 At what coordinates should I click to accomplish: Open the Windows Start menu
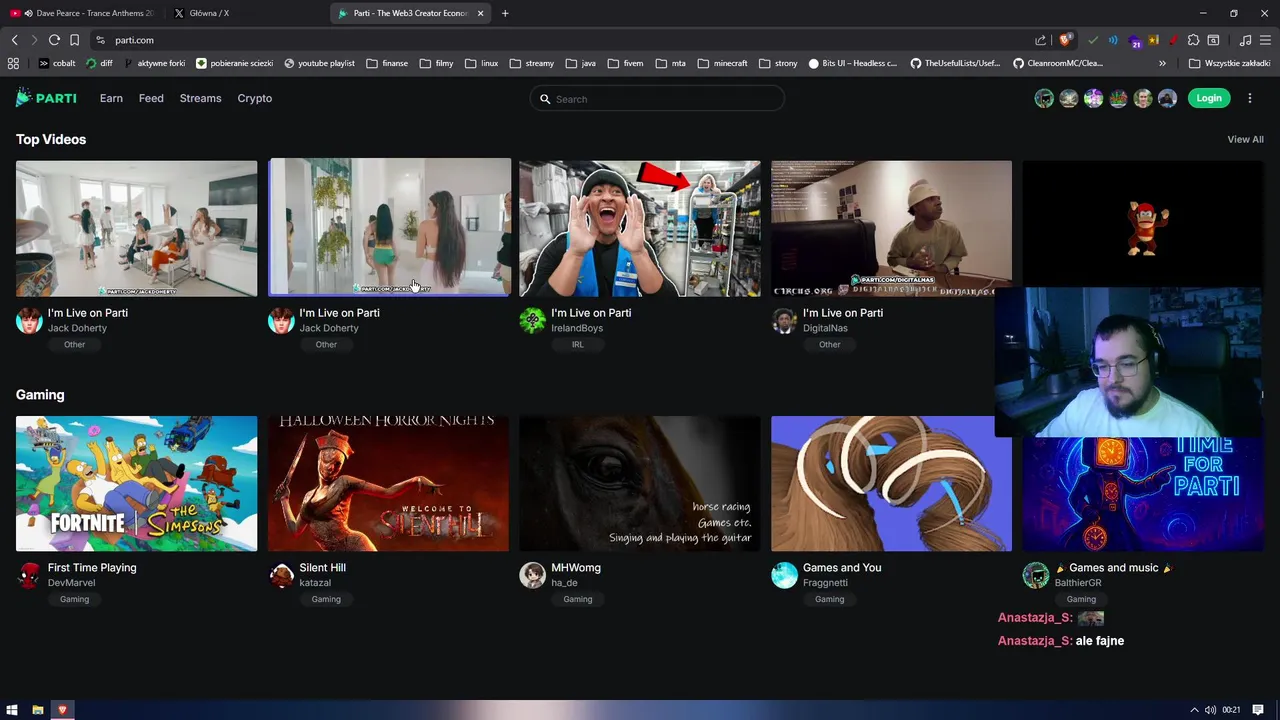point(12,710)
